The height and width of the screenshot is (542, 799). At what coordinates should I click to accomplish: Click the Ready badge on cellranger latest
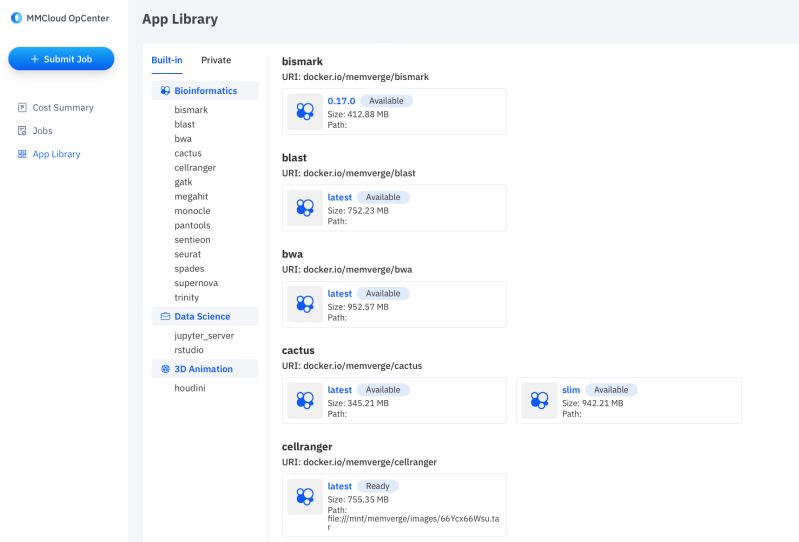(378, 486)
